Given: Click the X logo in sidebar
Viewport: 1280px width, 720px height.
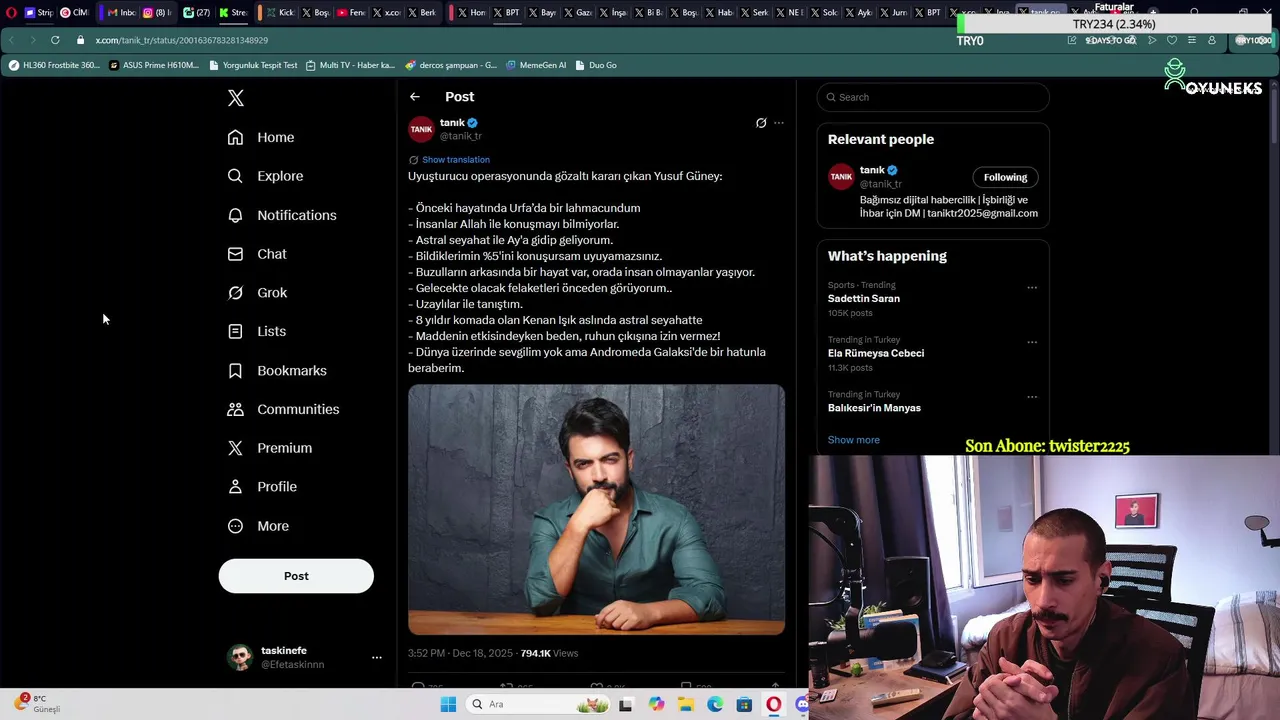Looking at the screenshot, I should 236,98.
